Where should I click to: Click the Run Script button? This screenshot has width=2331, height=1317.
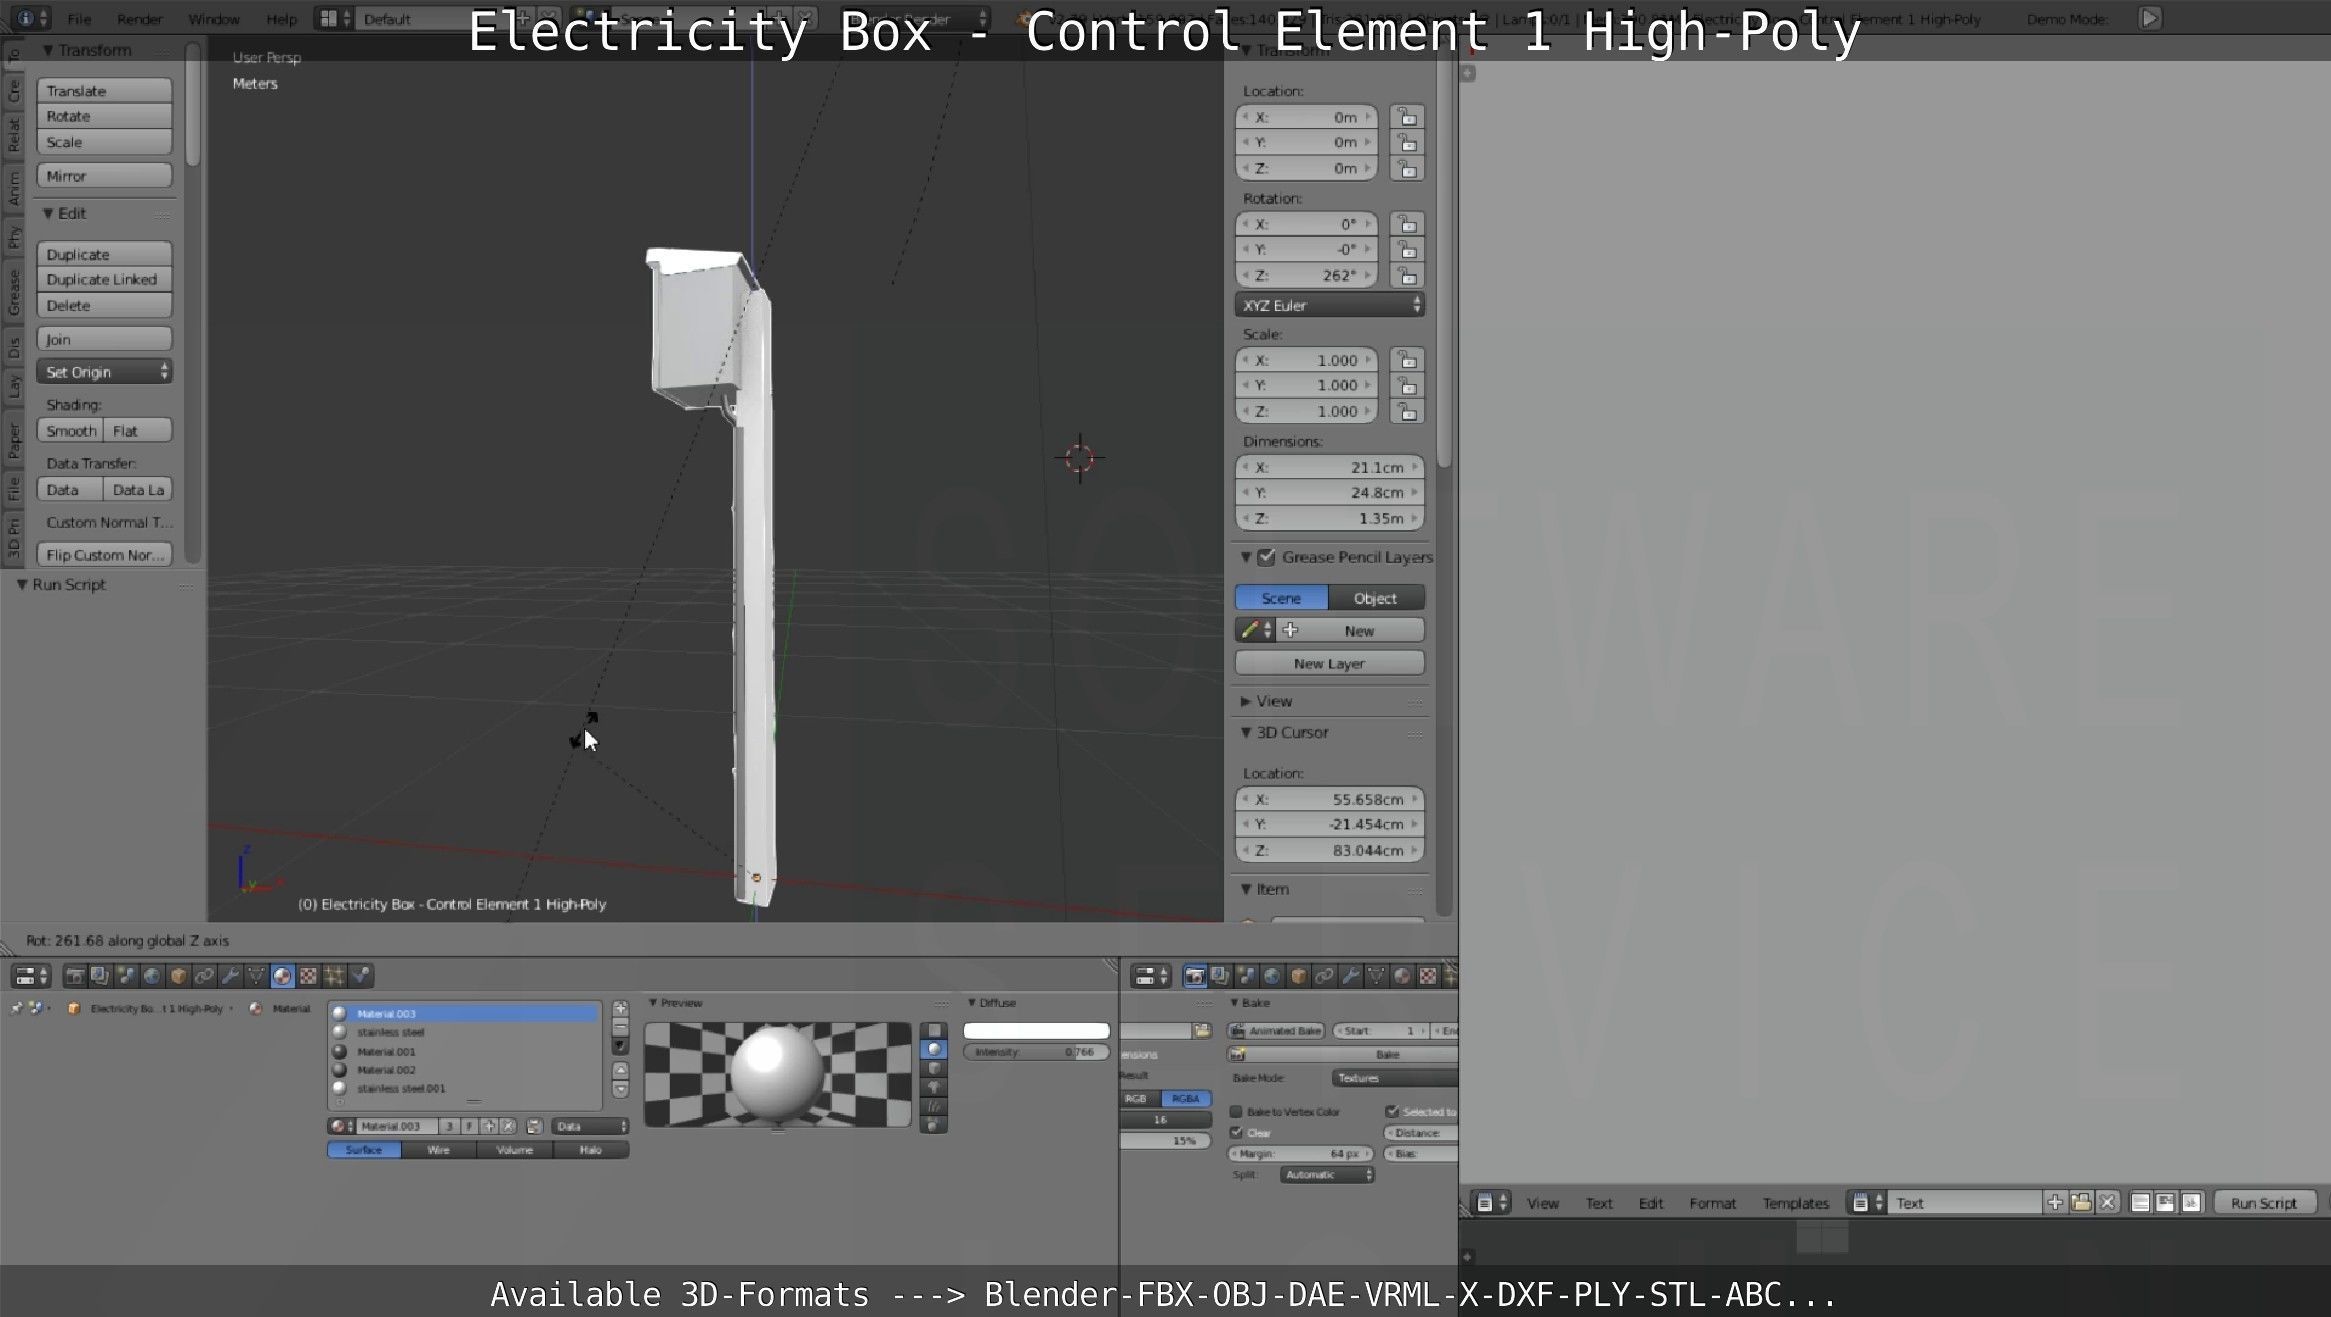pos(2264,1203)
